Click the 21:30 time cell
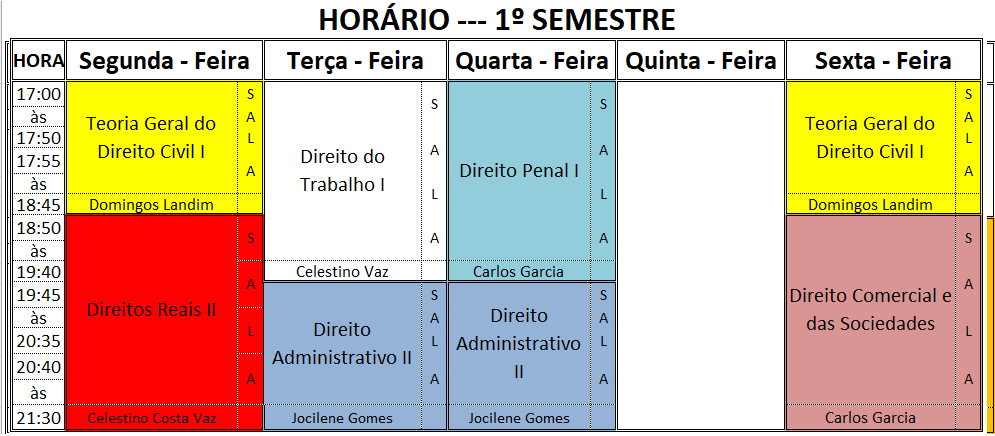Viewport: 995px width, 436px height. pos(38,417)
